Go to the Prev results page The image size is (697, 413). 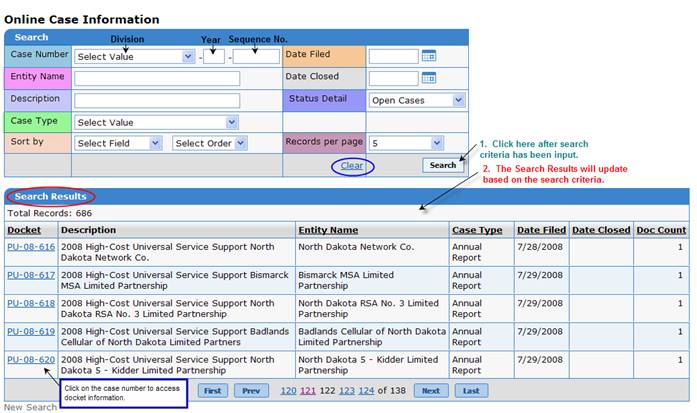point(251,391)
